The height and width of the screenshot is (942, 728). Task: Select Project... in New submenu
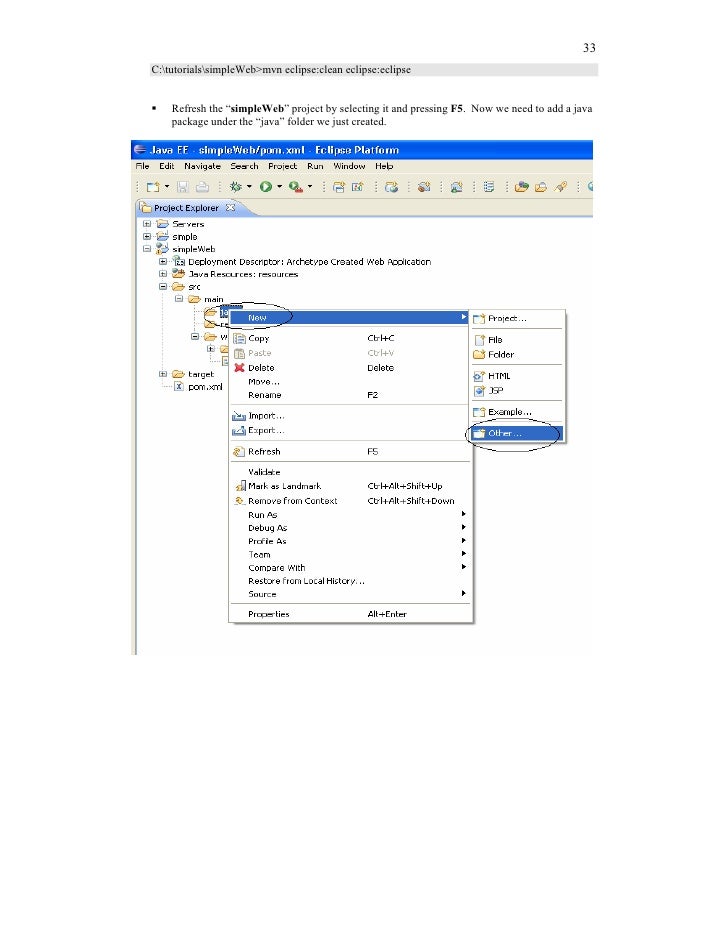coord(517,318)
